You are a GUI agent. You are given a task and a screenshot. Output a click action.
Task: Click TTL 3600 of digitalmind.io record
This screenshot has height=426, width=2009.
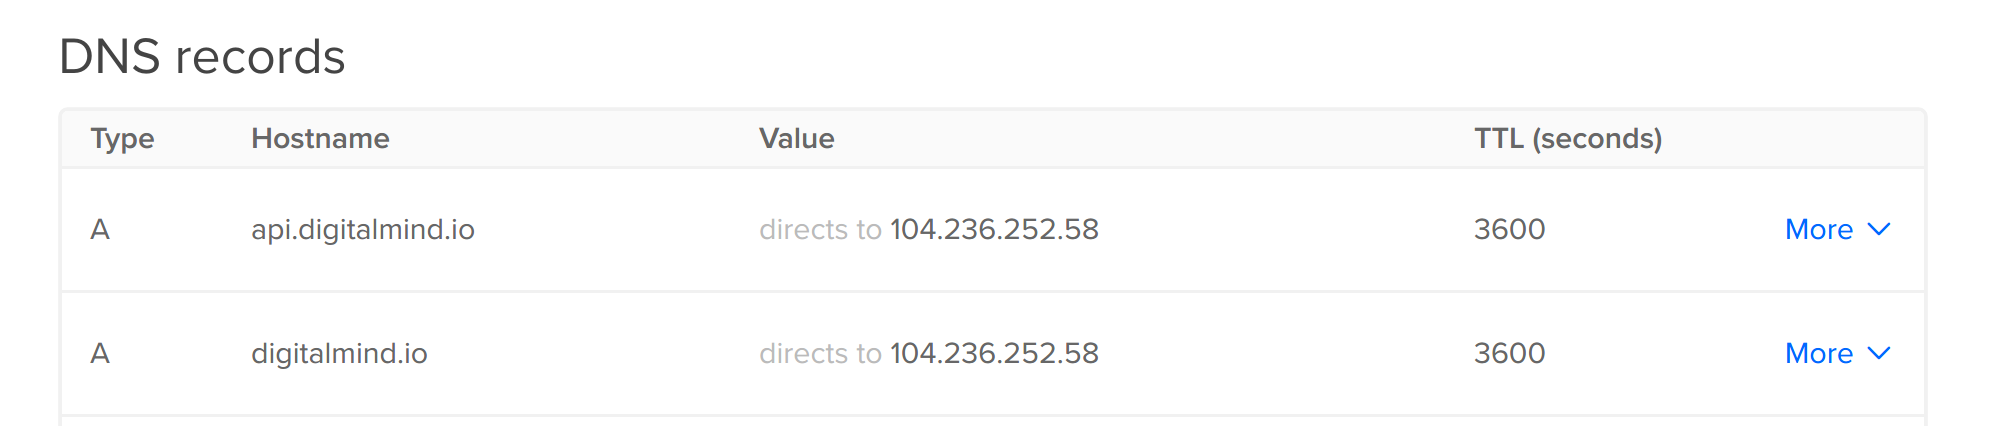[1509, 354]
